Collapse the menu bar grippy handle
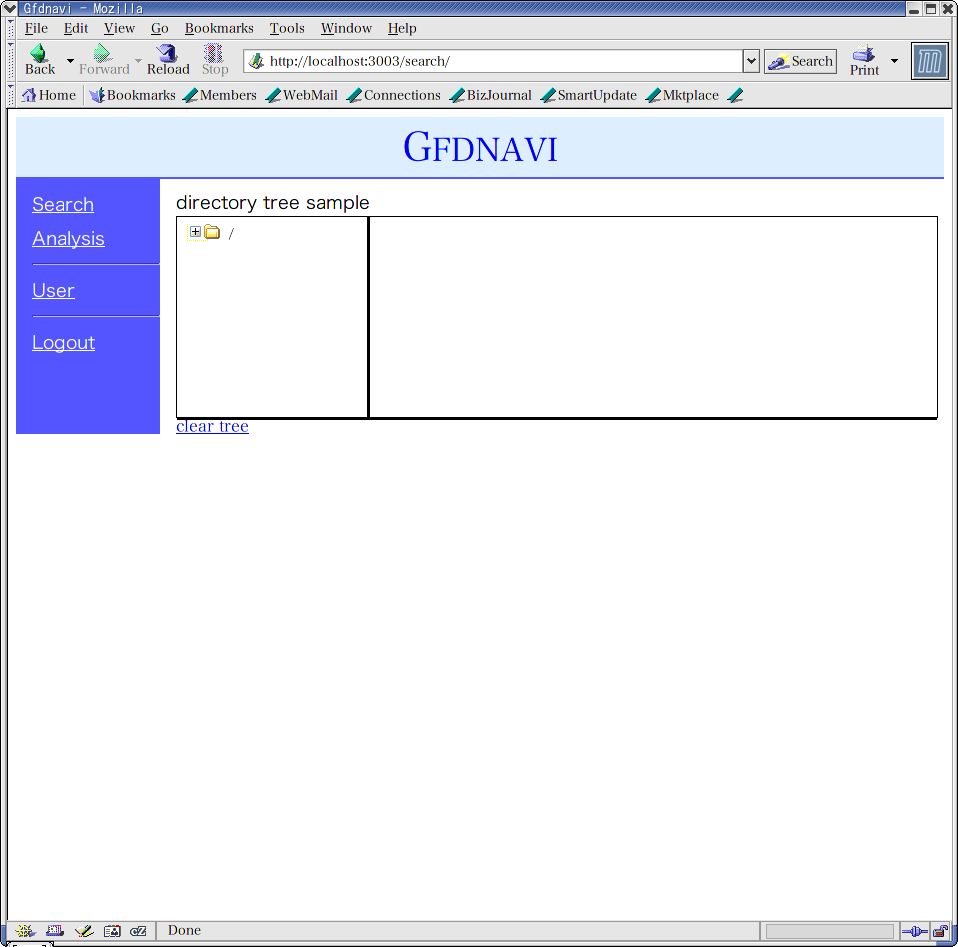958x947 pixels. pos(10,28)
